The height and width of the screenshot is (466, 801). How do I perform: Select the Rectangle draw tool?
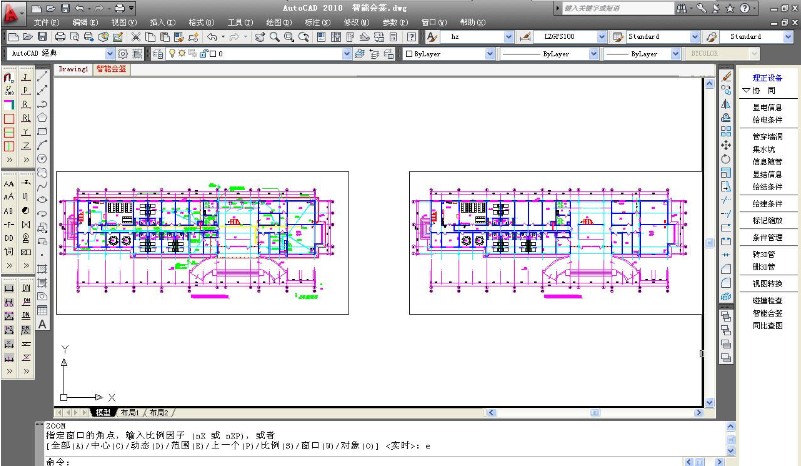pyautogui.click(x=42, y=131)
